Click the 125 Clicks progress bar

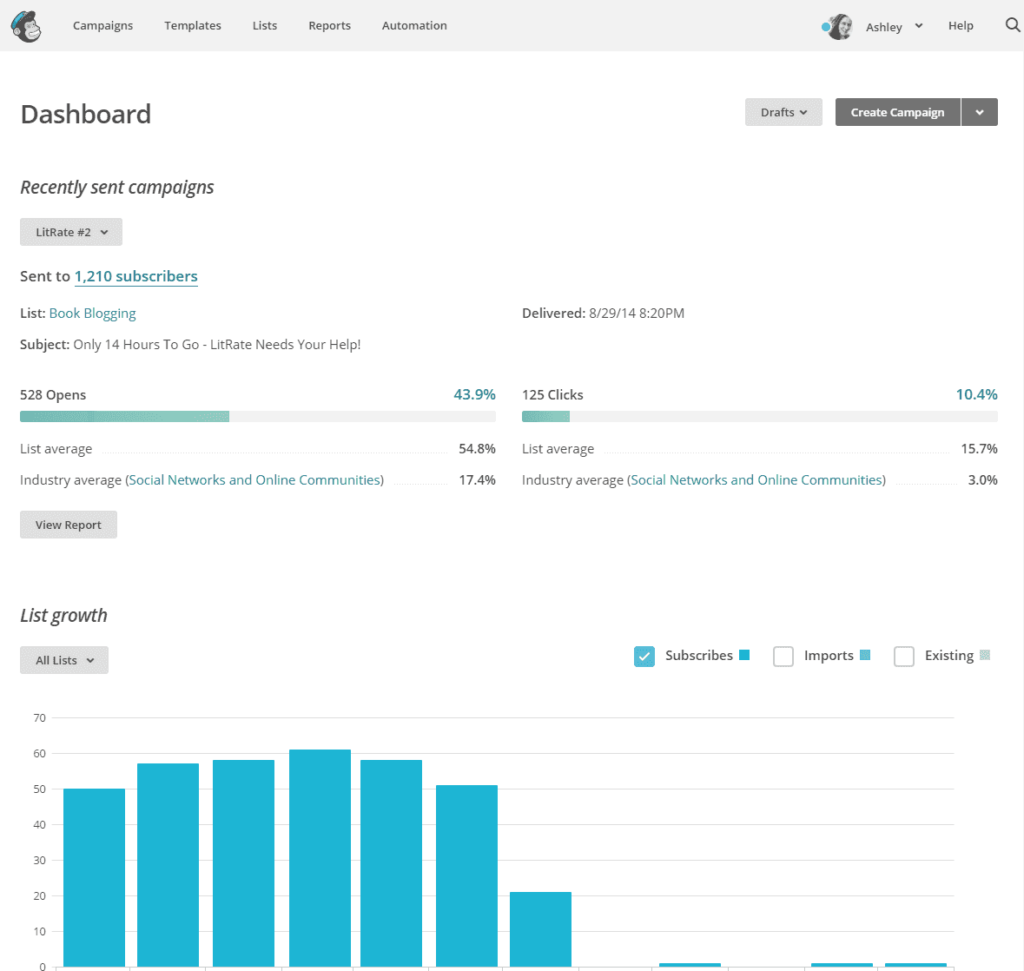pyautogui.click(x=760, y=417)
